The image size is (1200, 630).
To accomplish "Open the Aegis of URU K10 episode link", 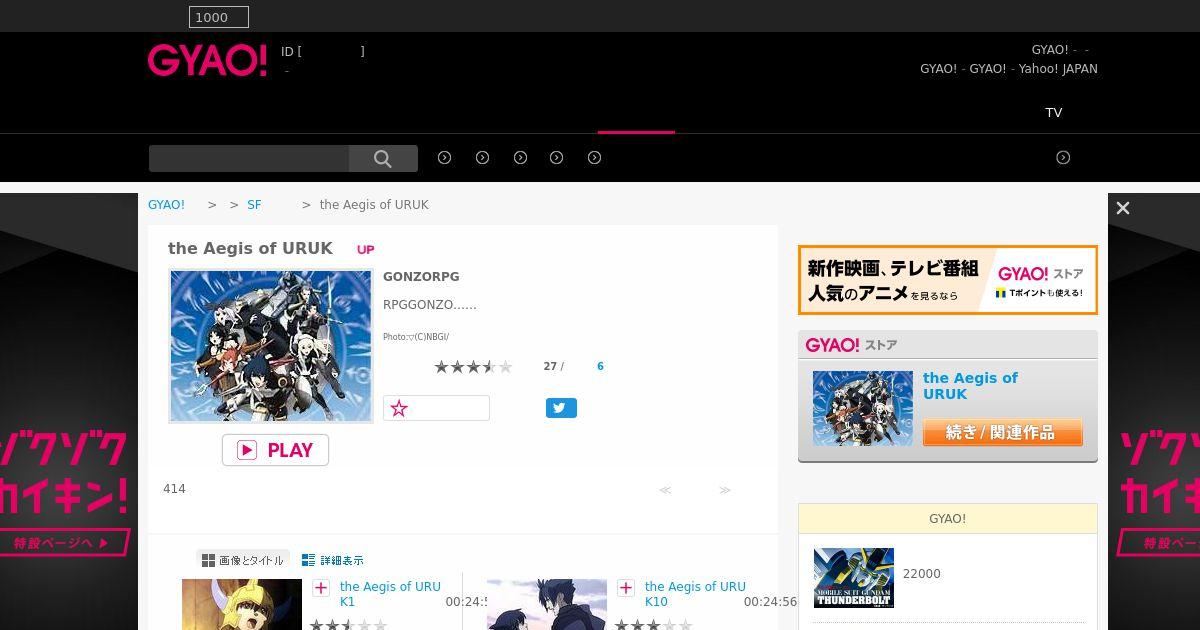I will point(695,594).
